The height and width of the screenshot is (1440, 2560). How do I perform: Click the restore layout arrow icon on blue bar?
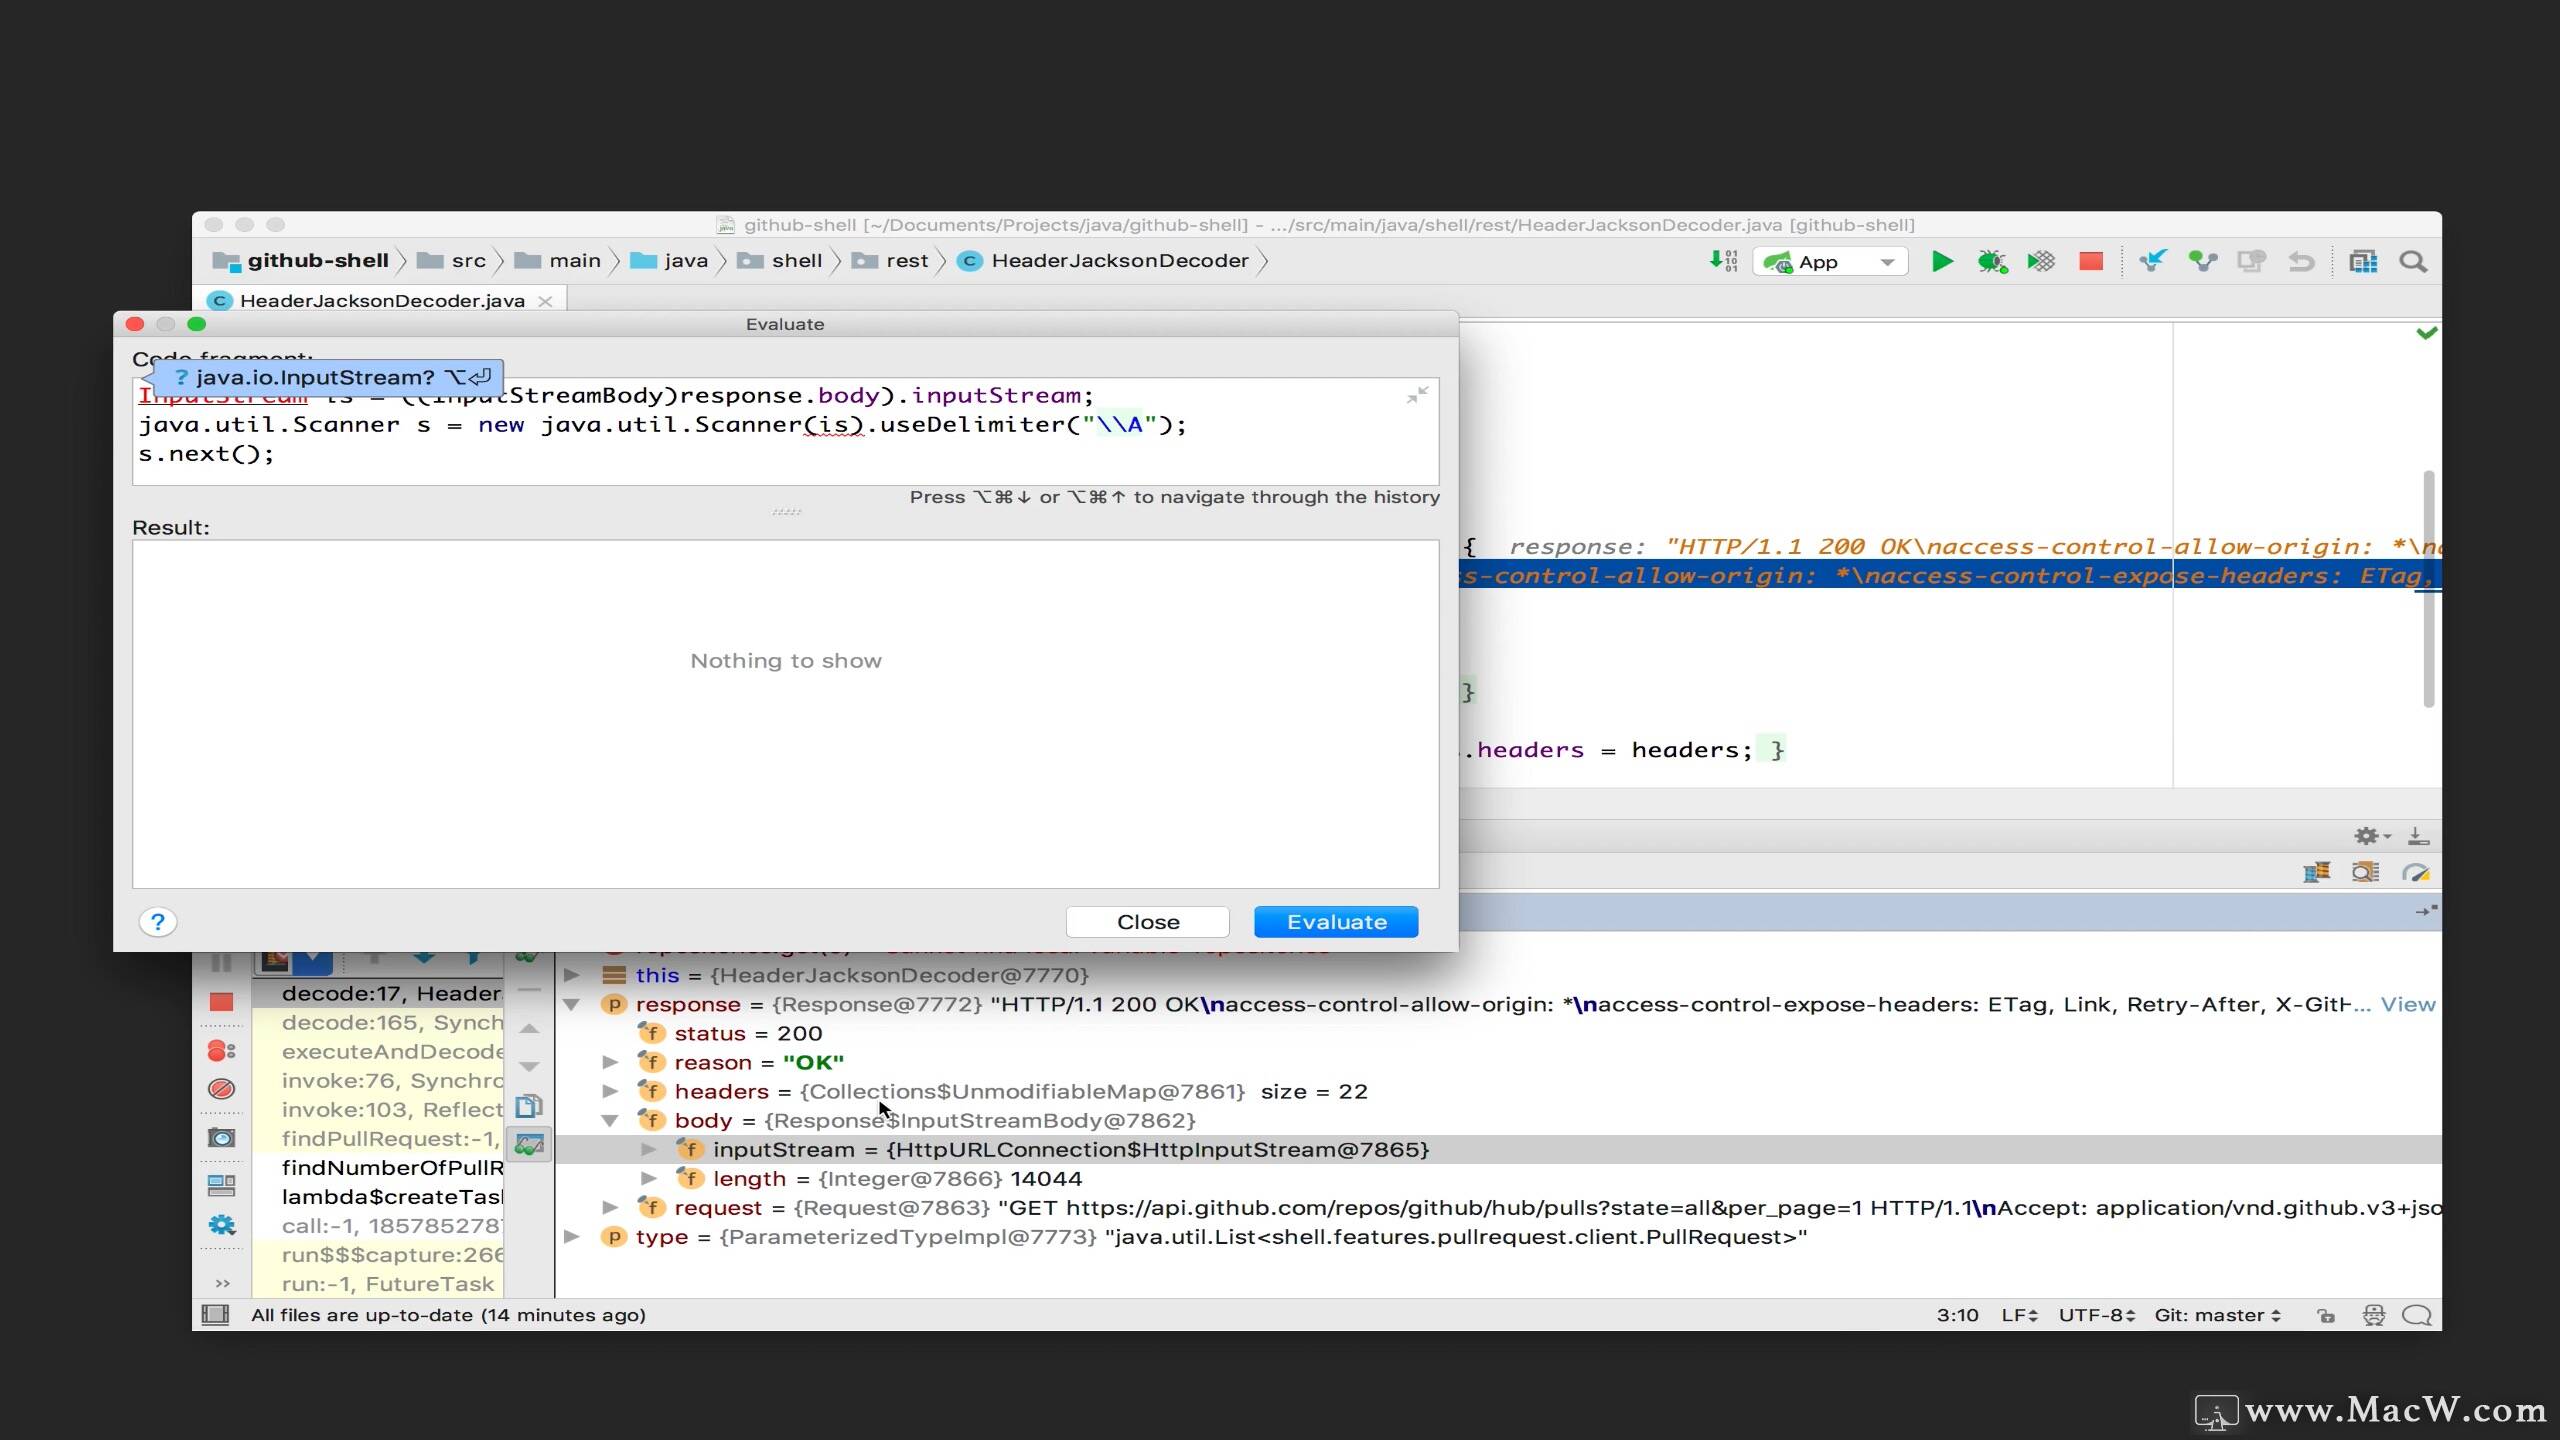tap(2427, 911)
